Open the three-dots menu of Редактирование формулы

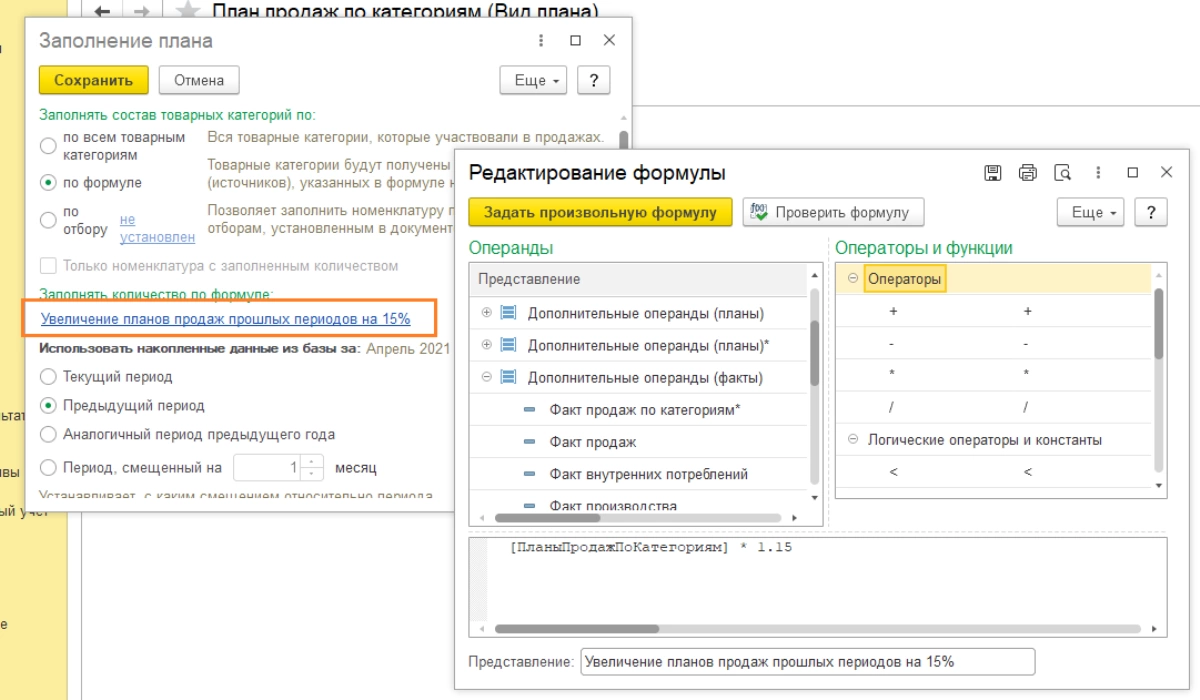pos(1099,173)
